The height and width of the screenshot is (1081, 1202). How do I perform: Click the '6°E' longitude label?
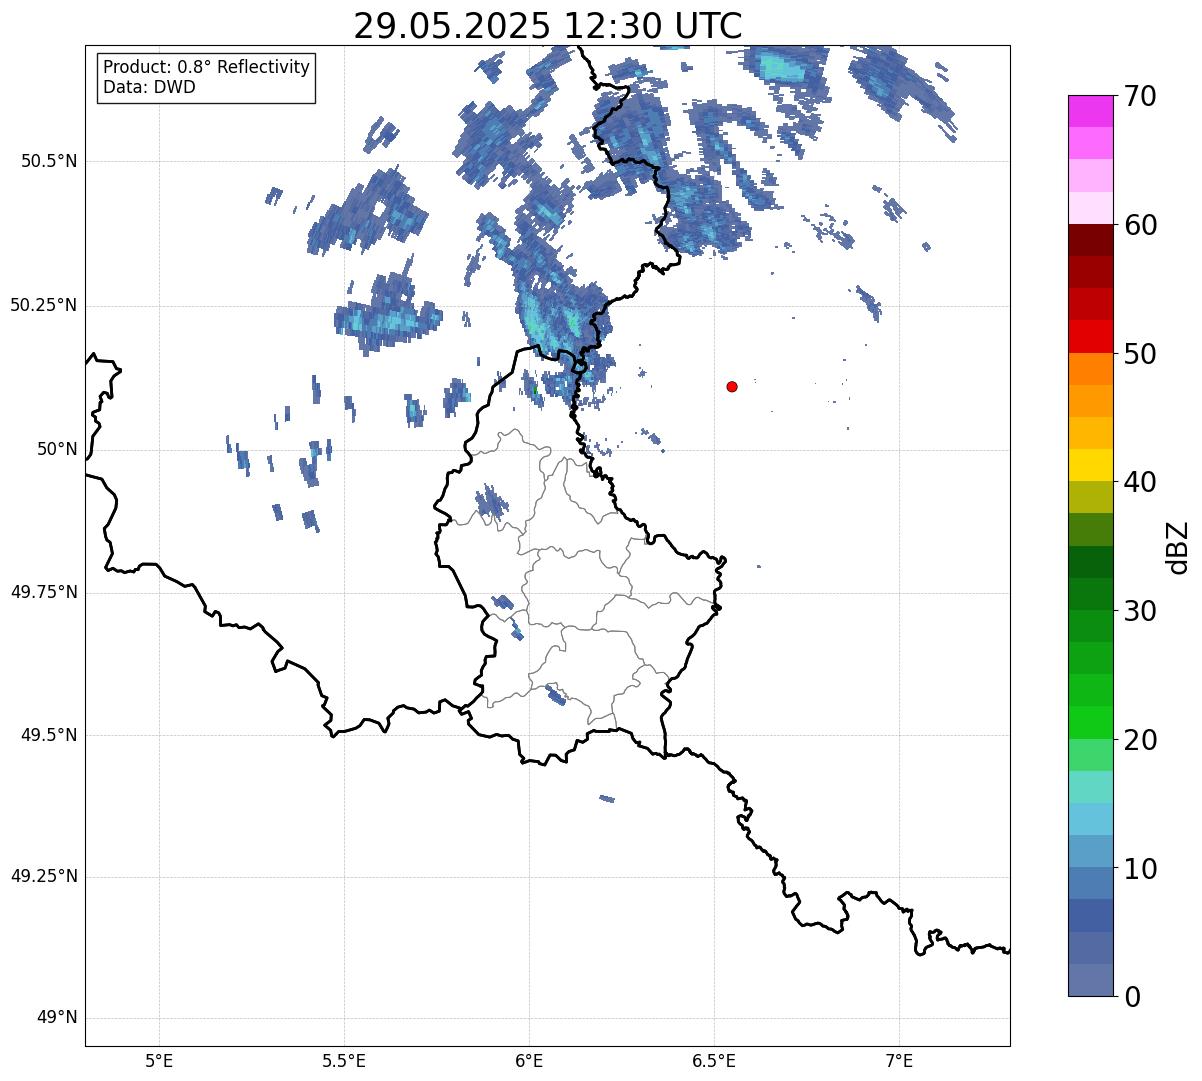(529, 1060)
